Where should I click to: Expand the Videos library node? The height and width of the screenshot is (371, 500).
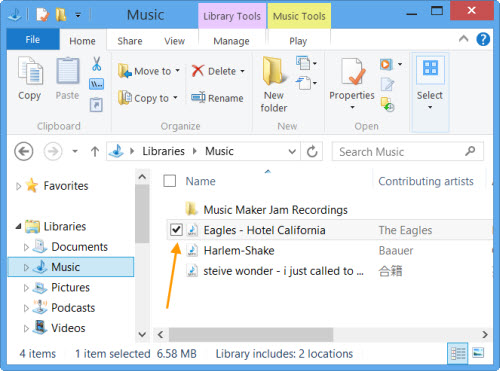point(26,329)
